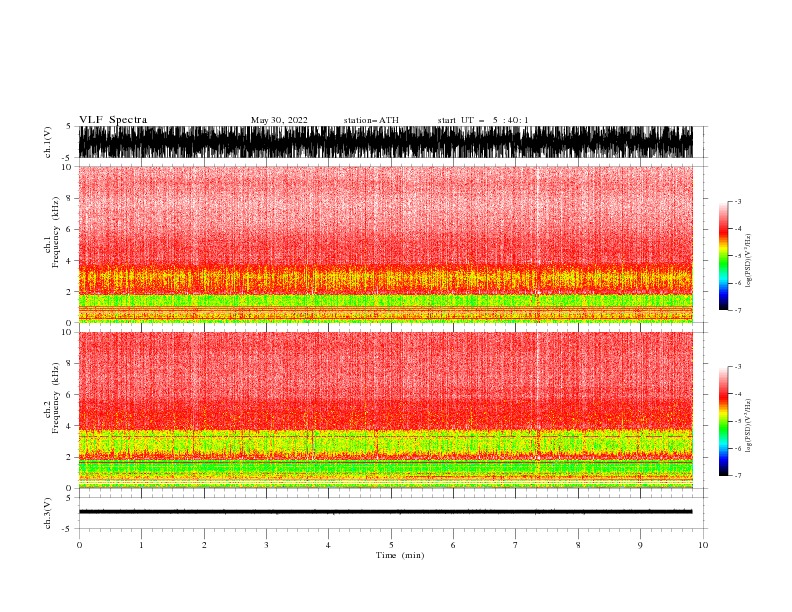Click time axis tick label "7"
The image size is (792, 612).
516,545
